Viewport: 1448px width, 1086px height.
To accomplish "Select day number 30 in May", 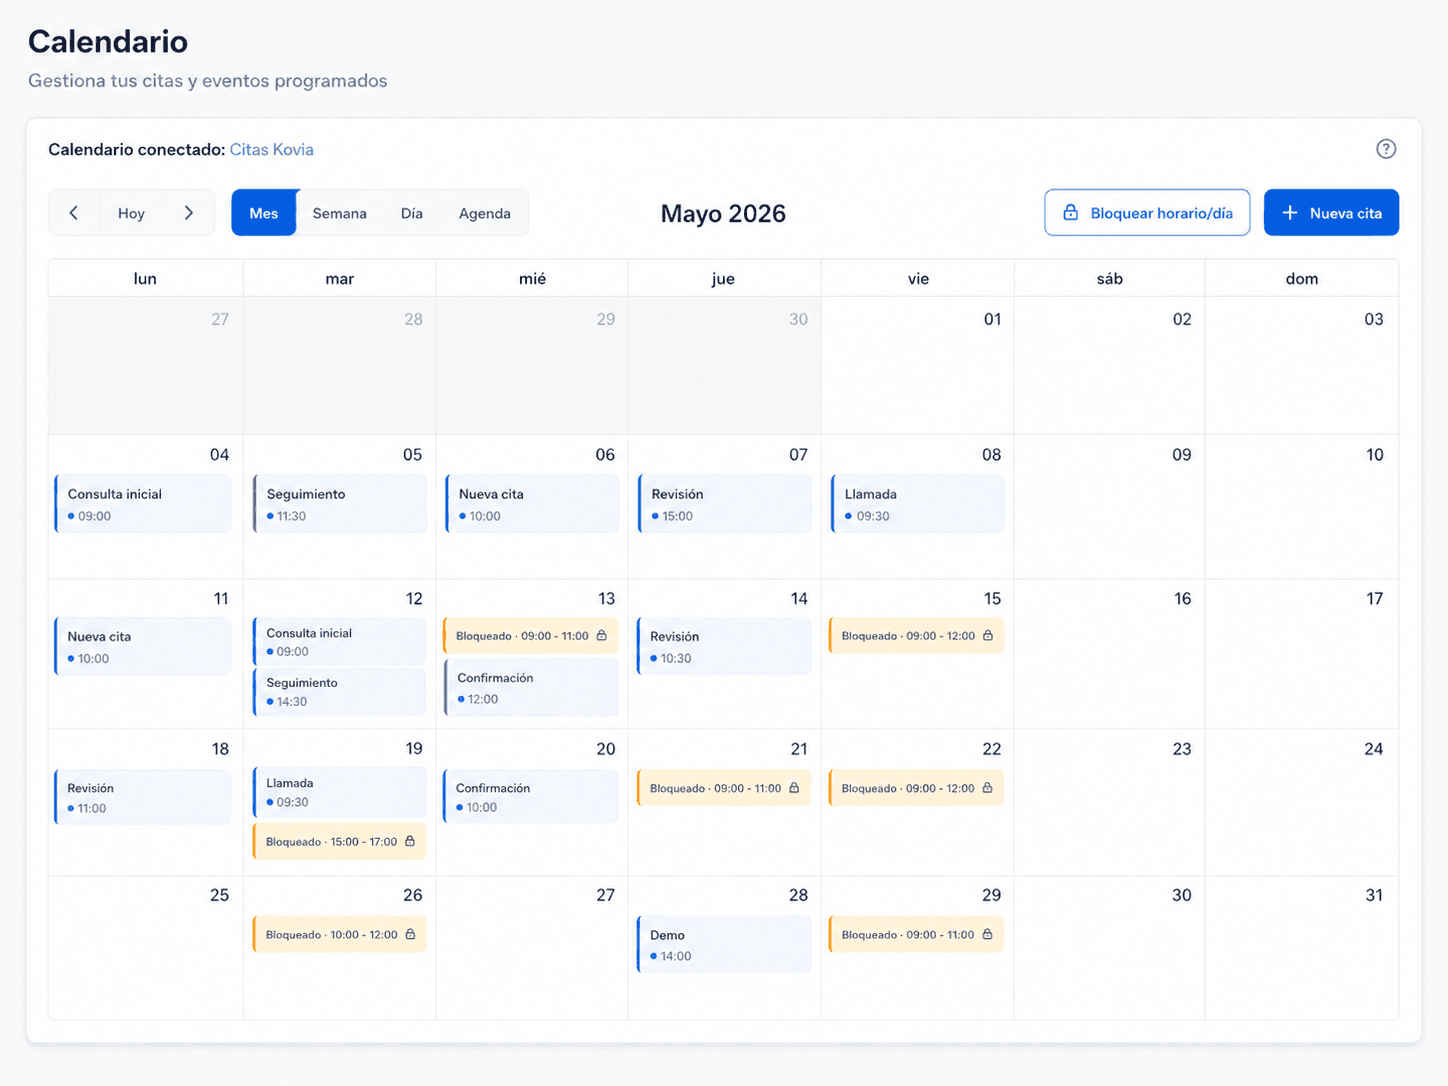I will point(1110,948).
